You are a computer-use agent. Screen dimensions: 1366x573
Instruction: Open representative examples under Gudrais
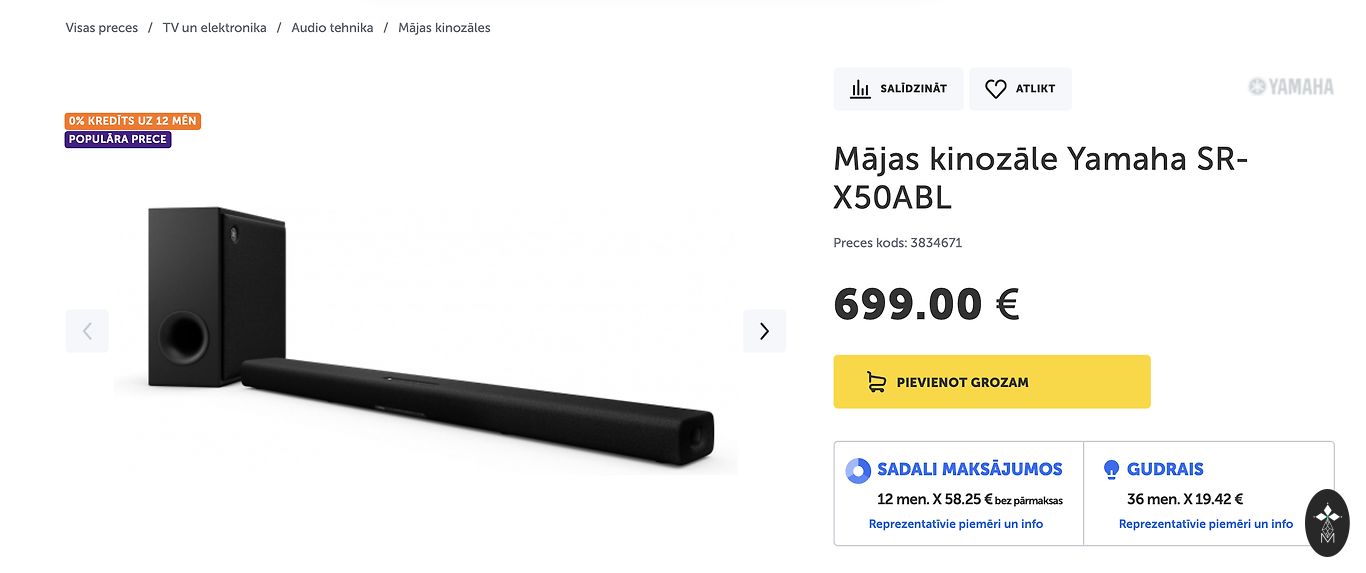(1205, 524)
